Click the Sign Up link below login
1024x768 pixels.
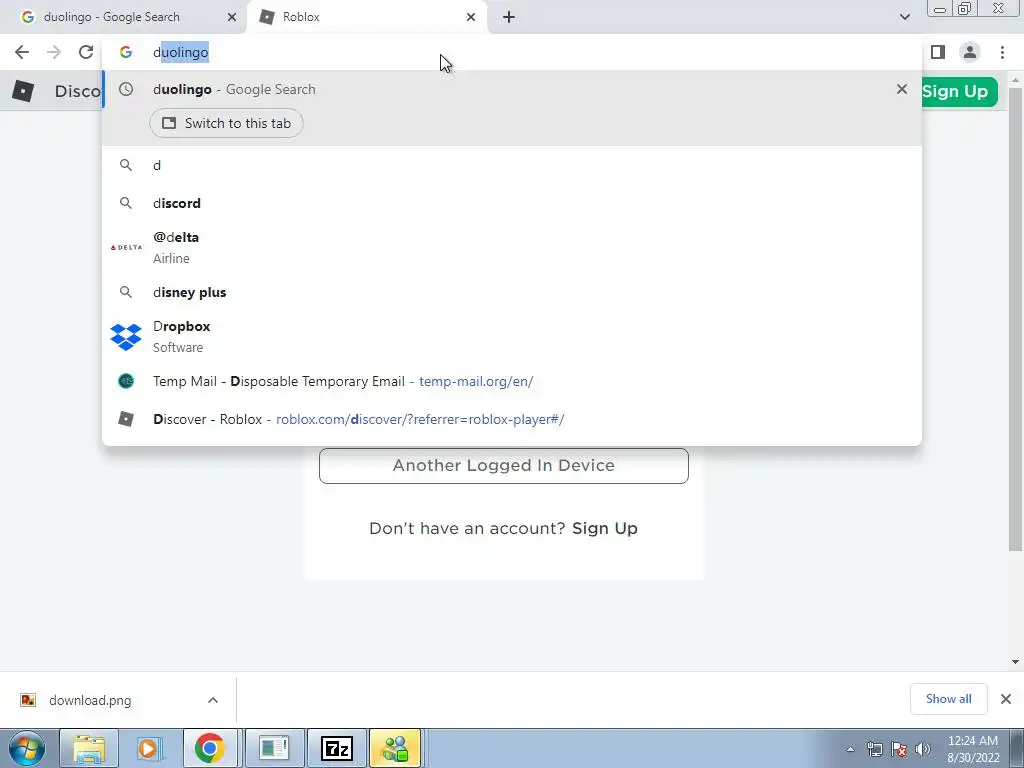click(605, 528)
